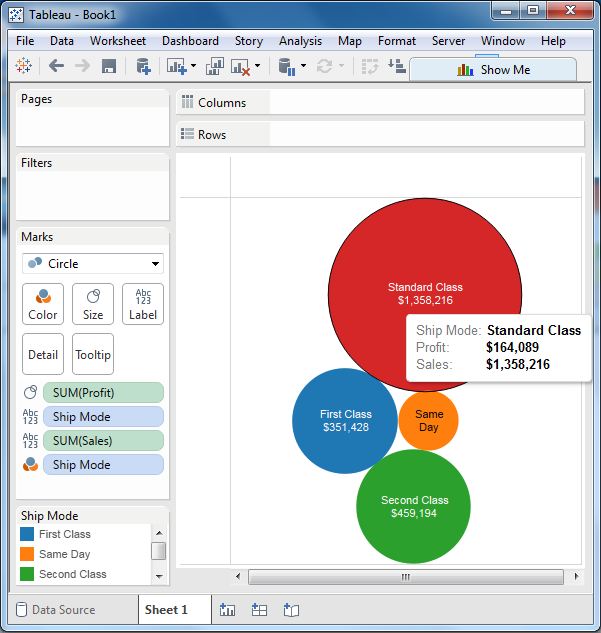Click the Tooltip button in Marks
Viewport: 601px width, 633px height.
click(93, 354)
